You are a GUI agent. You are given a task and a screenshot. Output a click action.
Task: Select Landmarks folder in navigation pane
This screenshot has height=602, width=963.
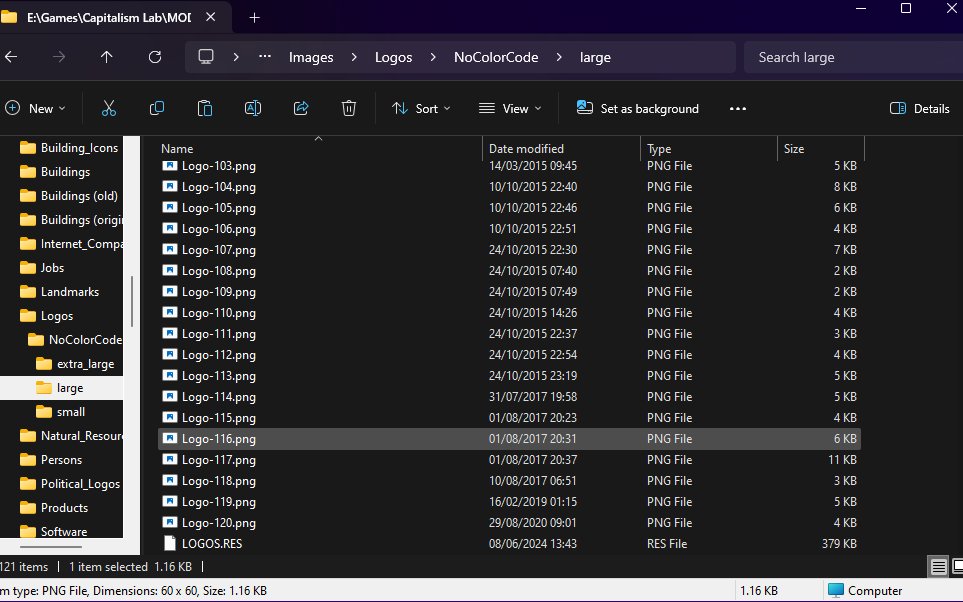69,292
